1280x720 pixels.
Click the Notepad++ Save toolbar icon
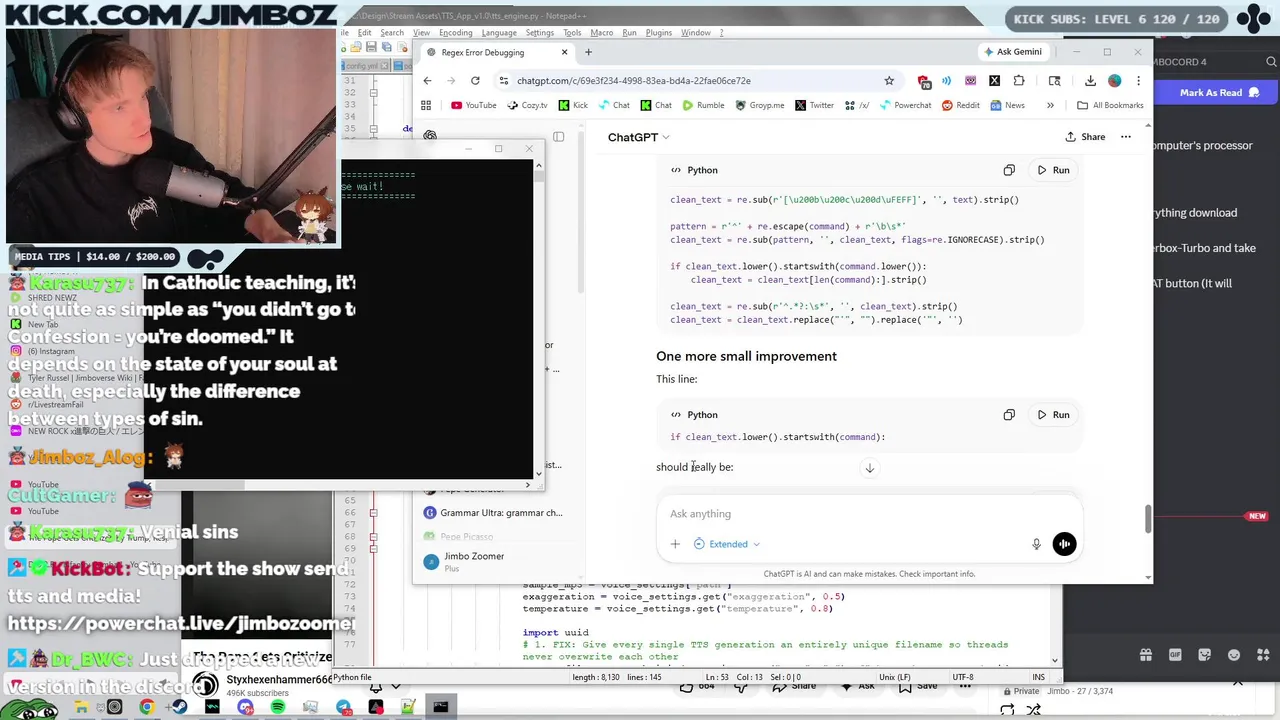coord(371,47)
